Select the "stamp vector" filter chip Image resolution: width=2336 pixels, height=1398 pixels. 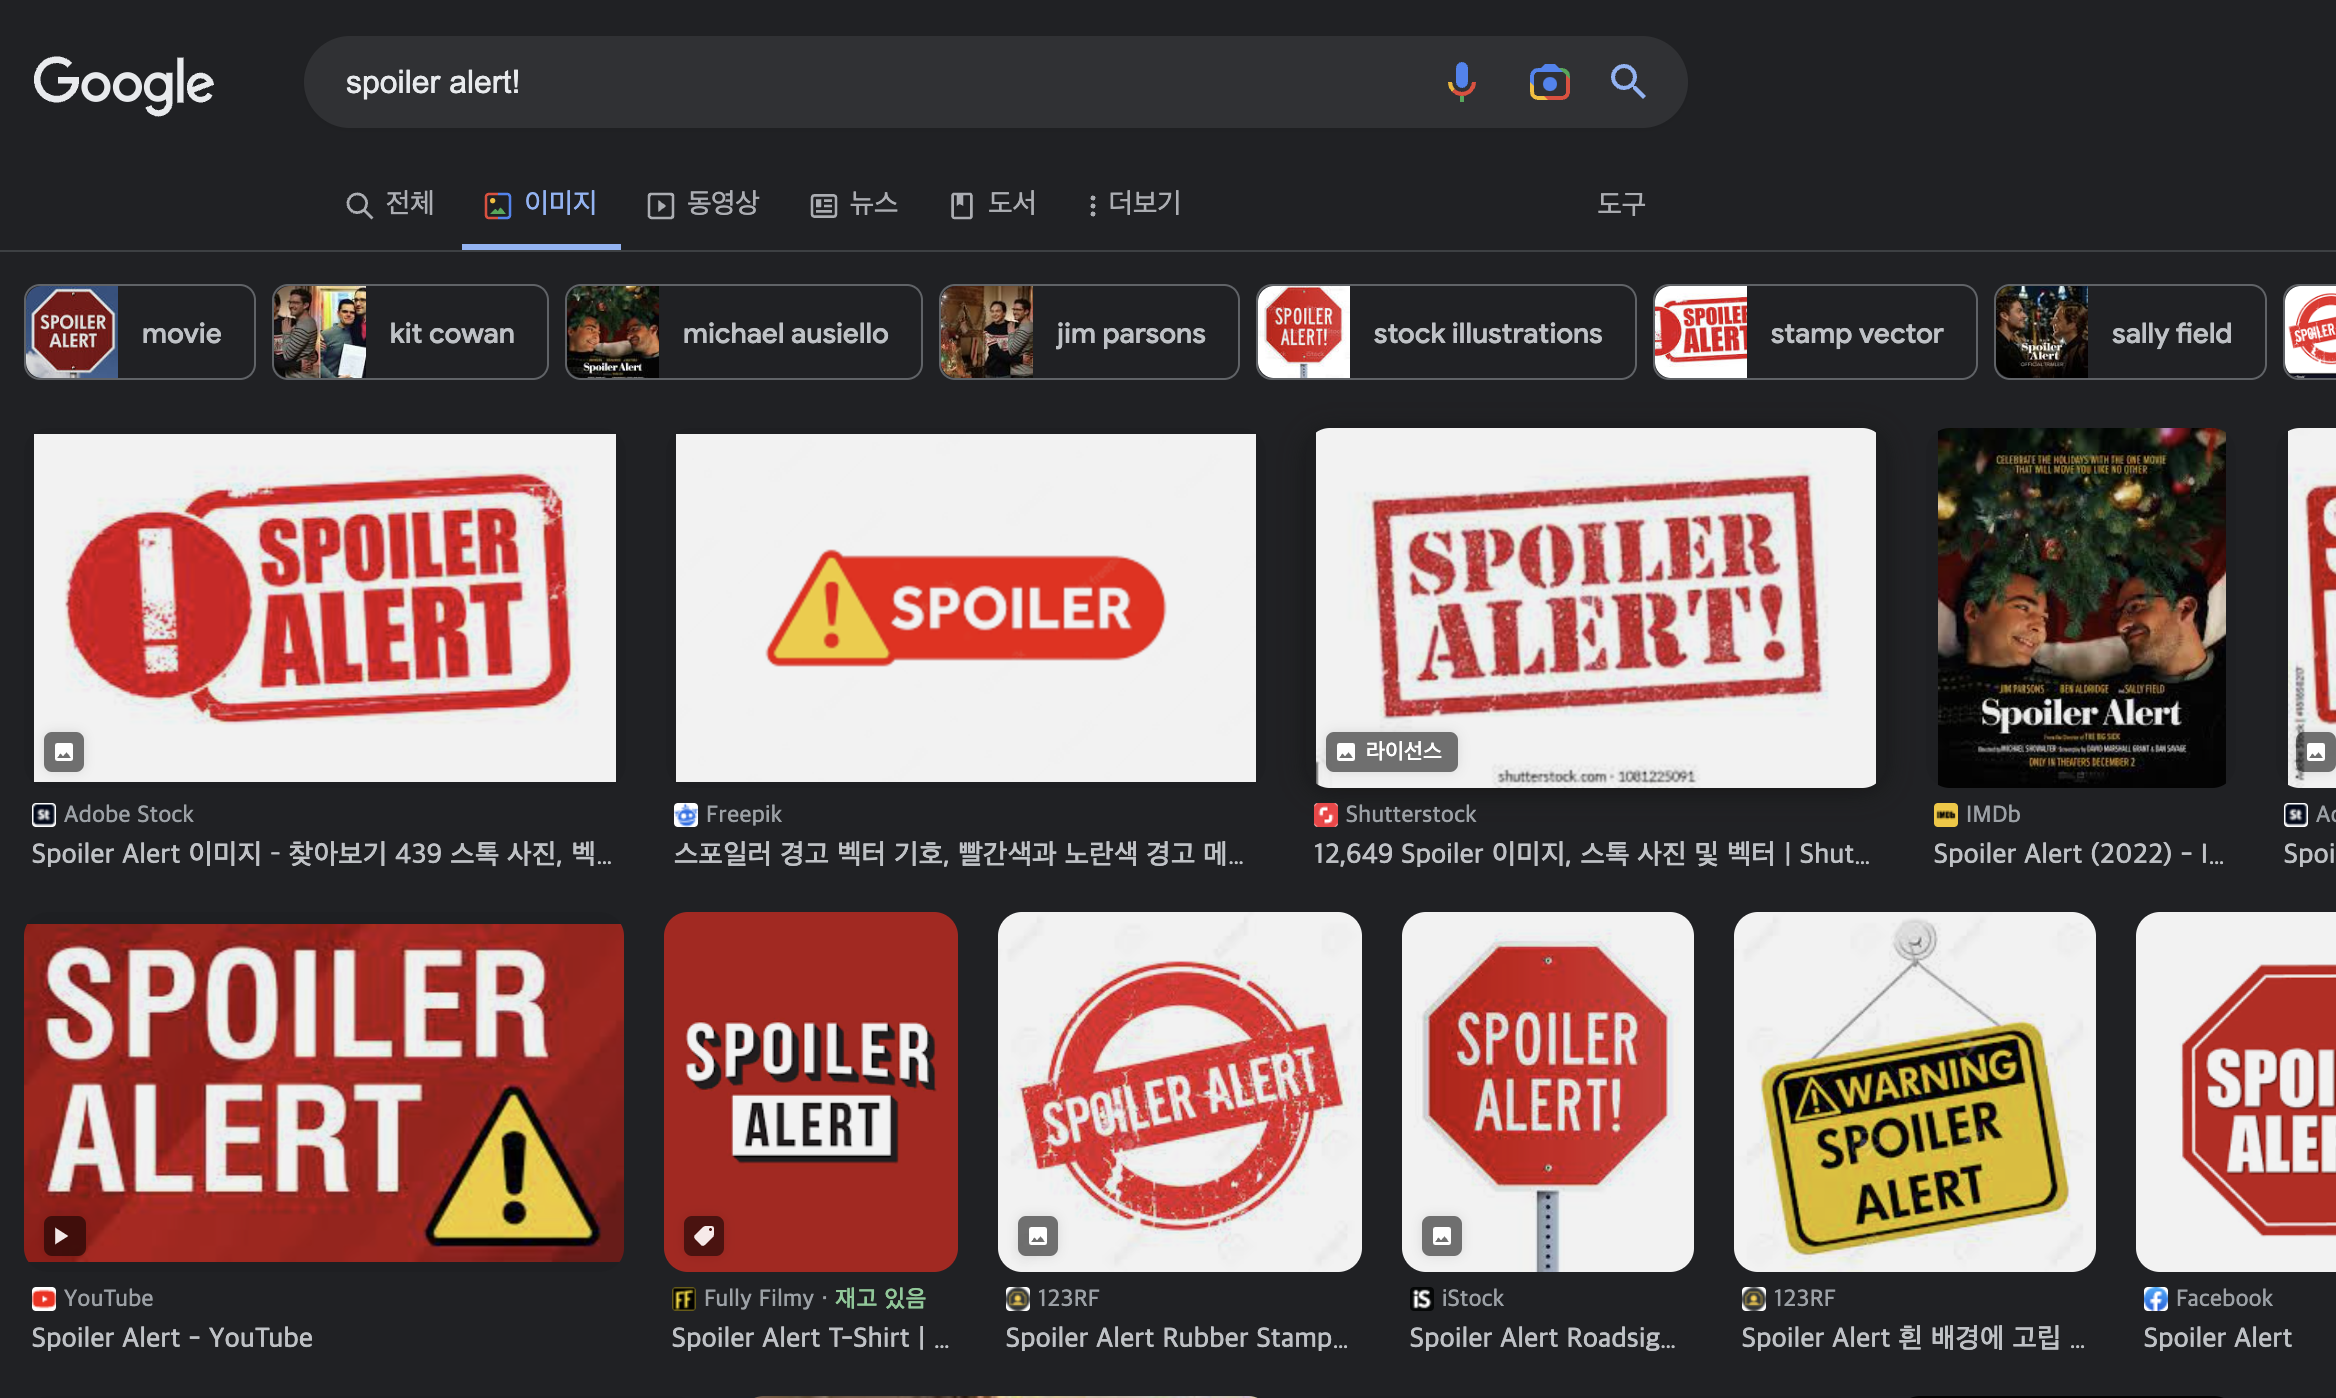[1814, 333]
